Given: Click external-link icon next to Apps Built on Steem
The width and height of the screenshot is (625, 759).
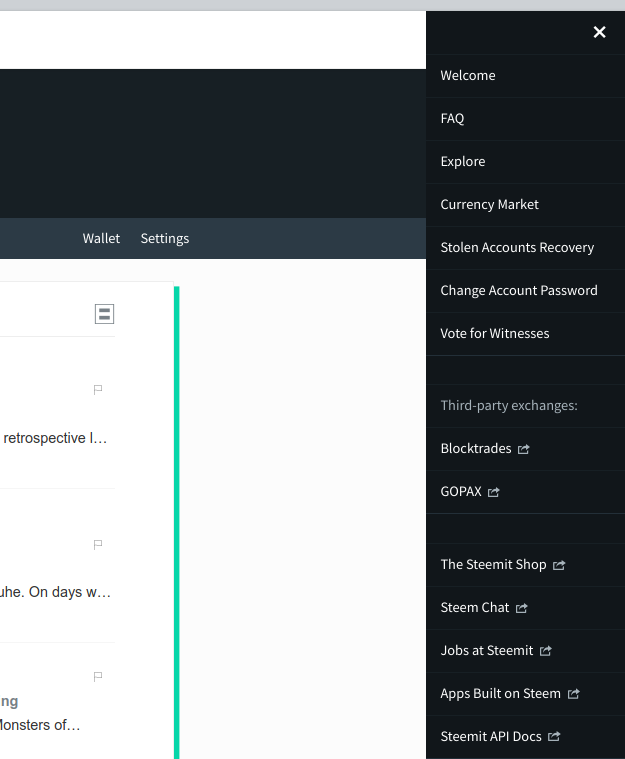Looking at the screenshot, I should 574,695.
